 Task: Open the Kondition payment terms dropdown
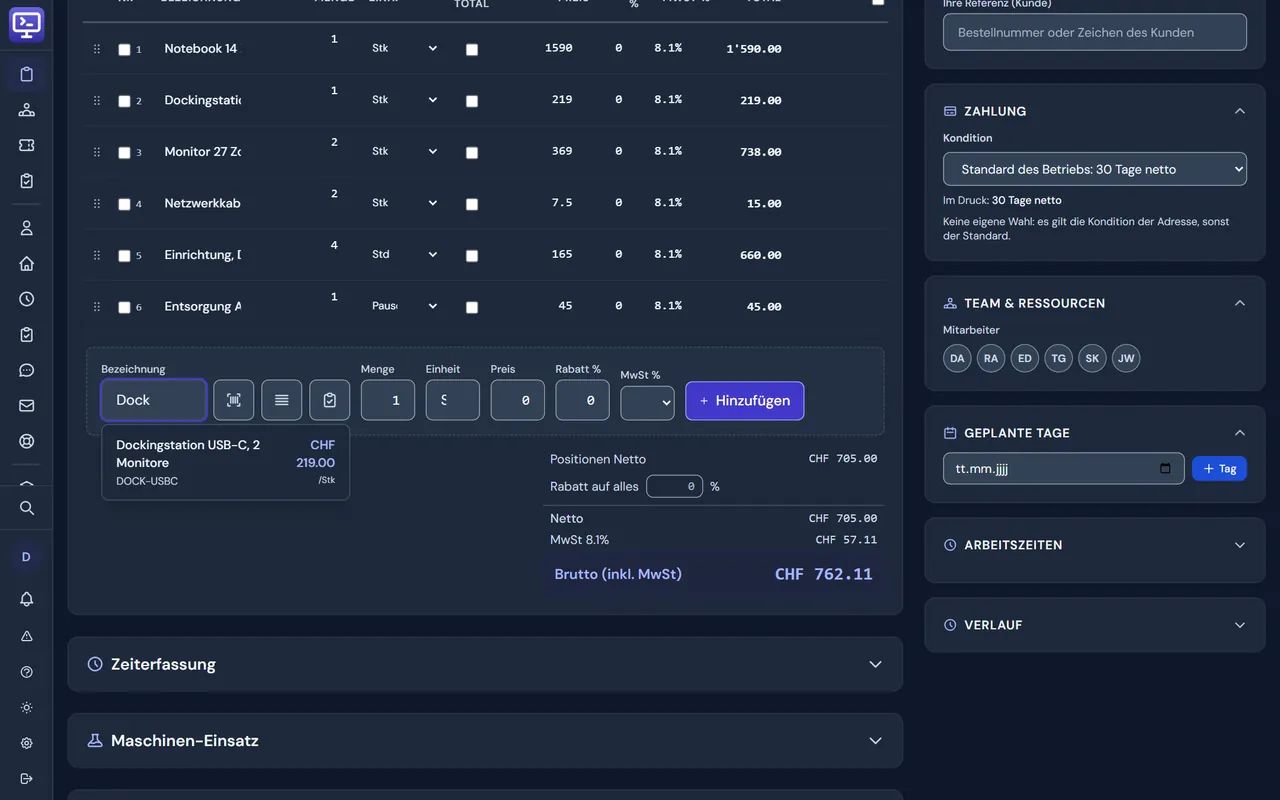1095,169
